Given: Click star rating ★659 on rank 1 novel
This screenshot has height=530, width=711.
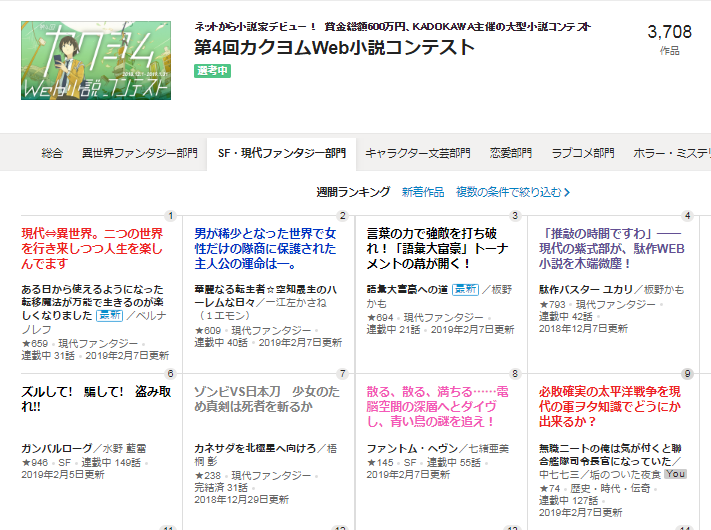Looking at the screenshot, I should (34, 344).
